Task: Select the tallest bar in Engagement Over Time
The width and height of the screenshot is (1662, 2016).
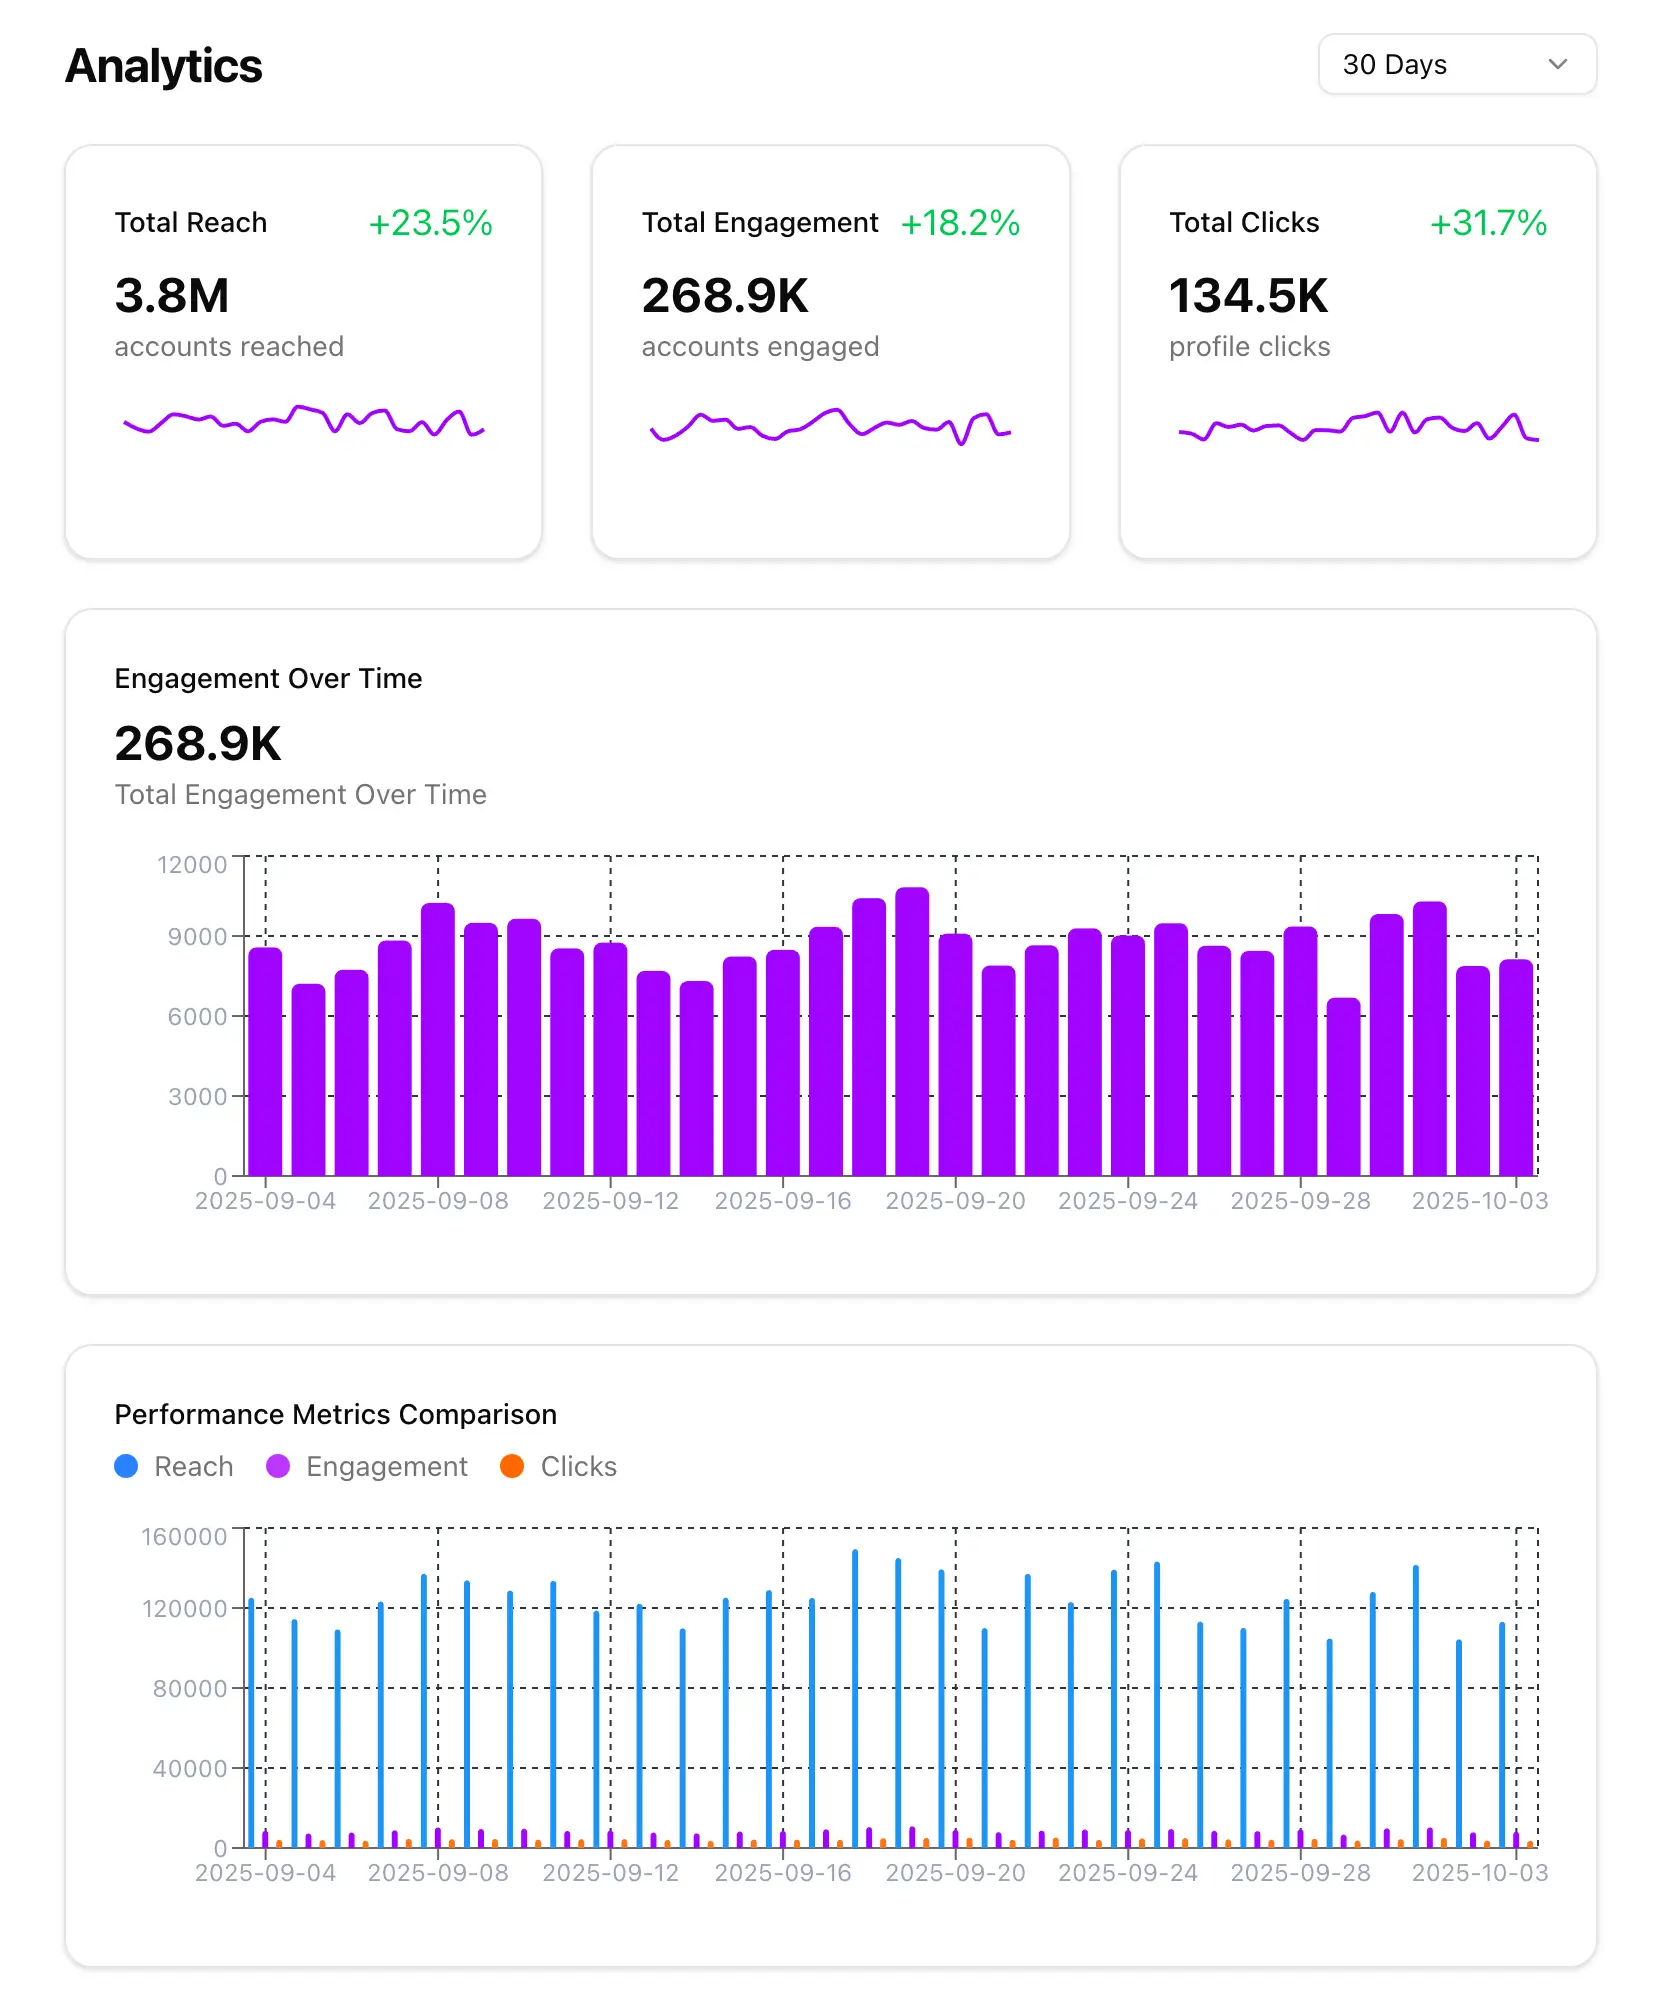Action: (911, 1030)
